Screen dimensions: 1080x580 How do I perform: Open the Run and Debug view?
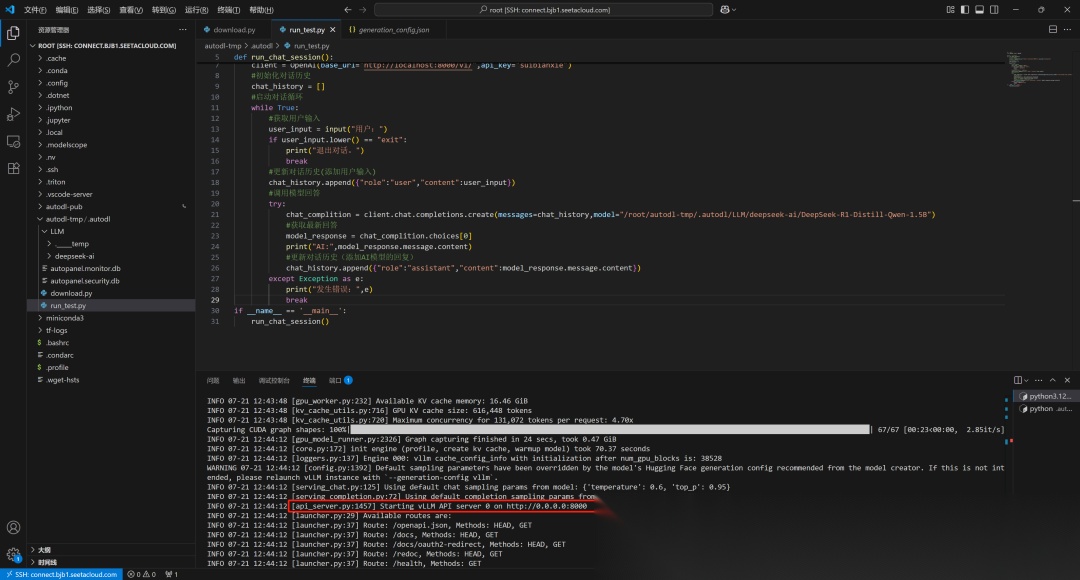pyautogui.click(x=13, y=114)
